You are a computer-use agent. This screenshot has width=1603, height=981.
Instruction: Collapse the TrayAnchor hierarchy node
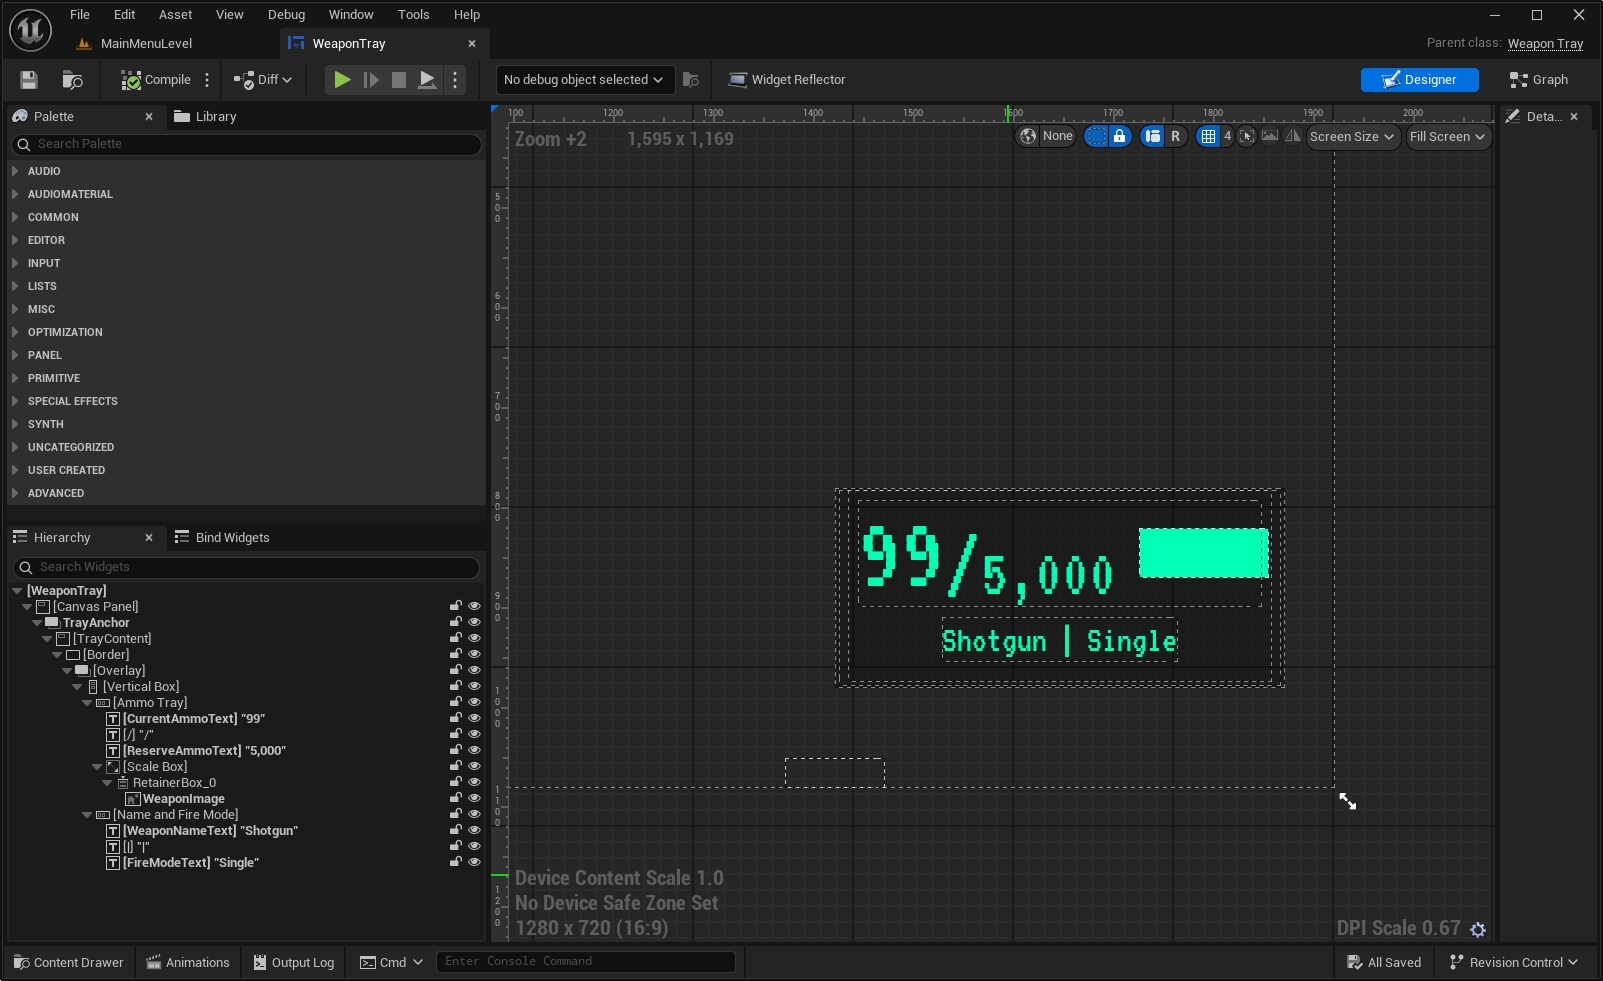[37, 623]
